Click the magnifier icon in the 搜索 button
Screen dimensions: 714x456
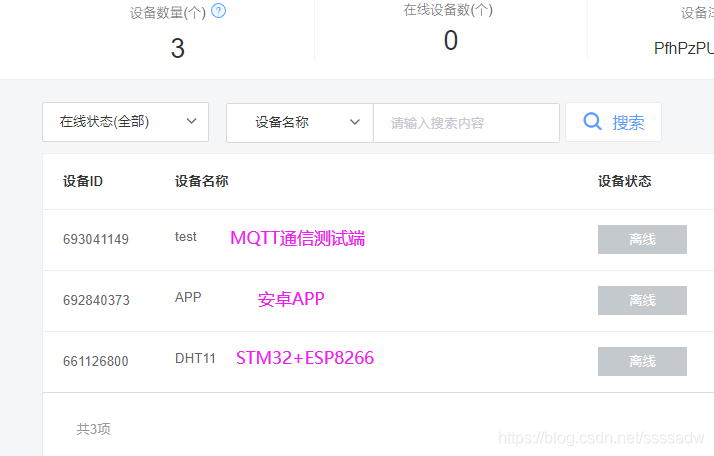592,122
